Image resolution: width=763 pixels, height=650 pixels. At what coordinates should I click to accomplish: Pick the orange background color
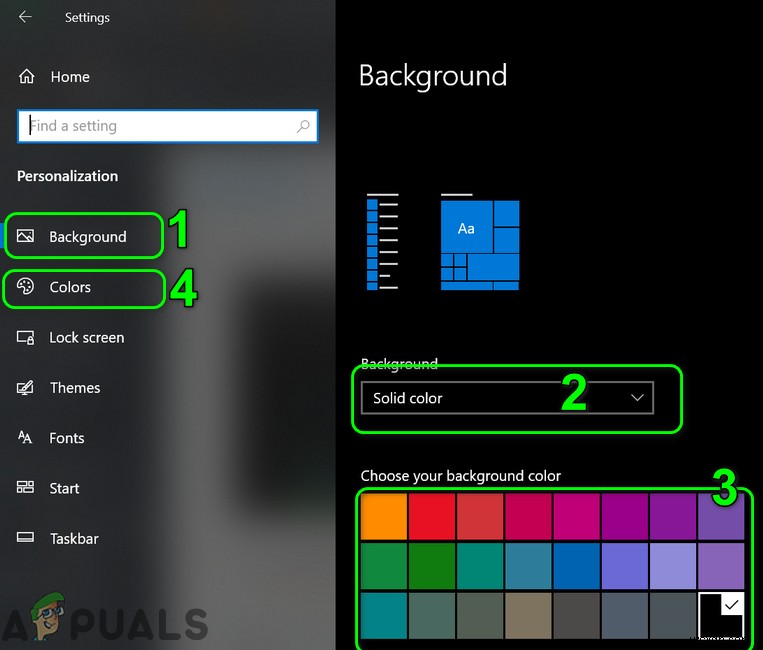click(383, 516)
